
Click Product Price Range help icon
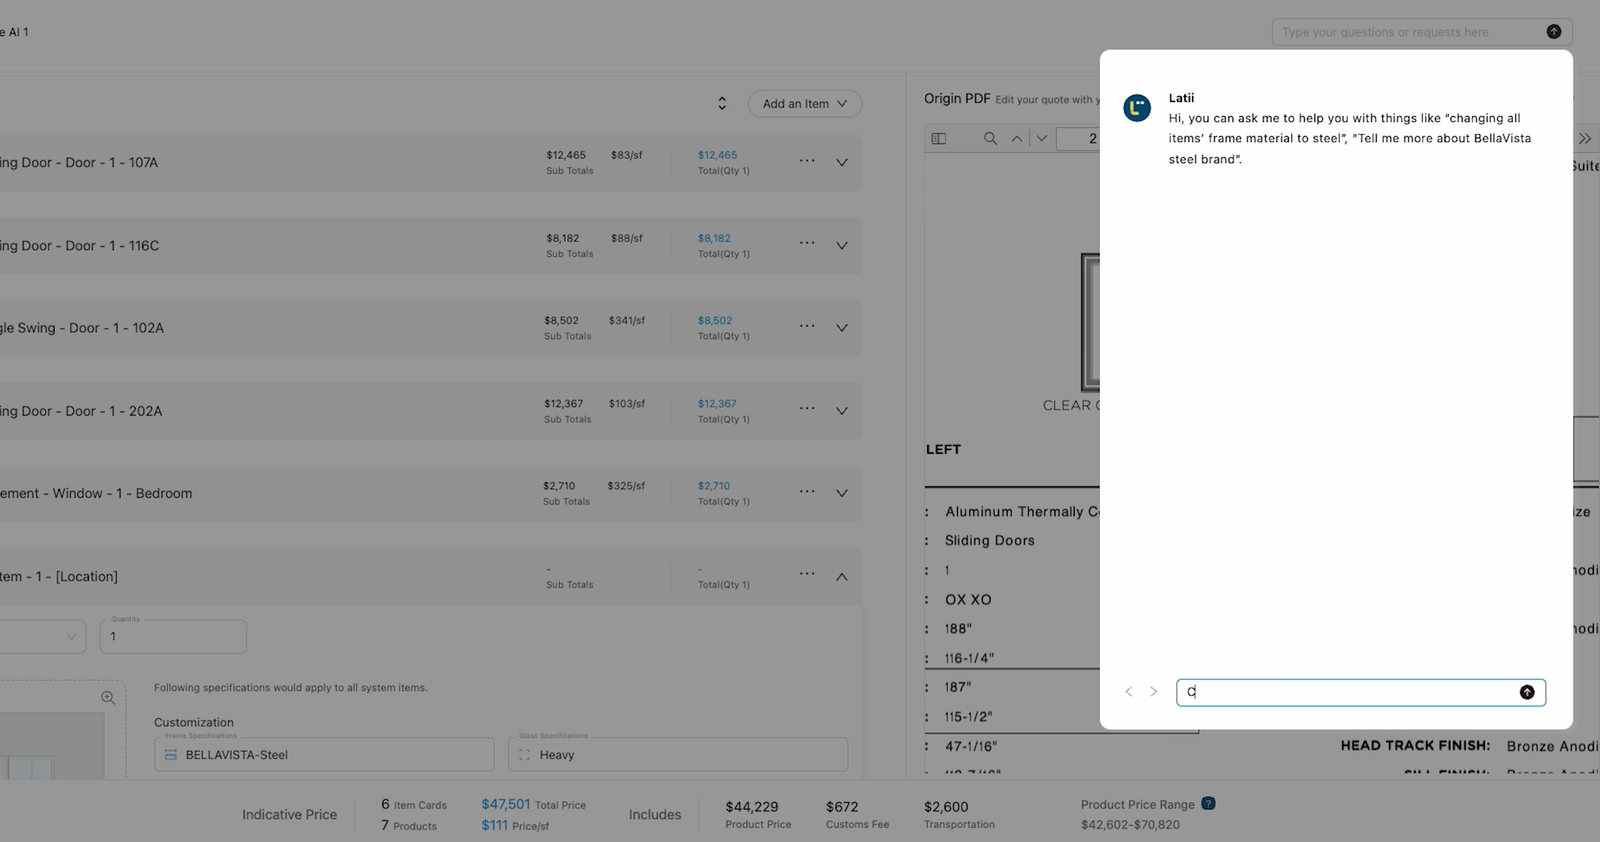[x=1208, y=803]
